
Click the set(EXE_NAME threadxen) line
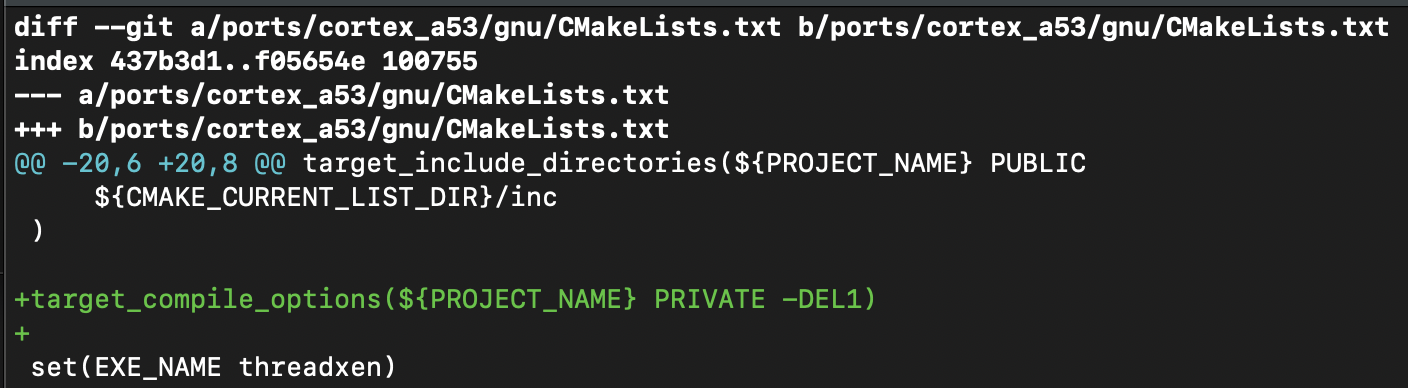213,368
